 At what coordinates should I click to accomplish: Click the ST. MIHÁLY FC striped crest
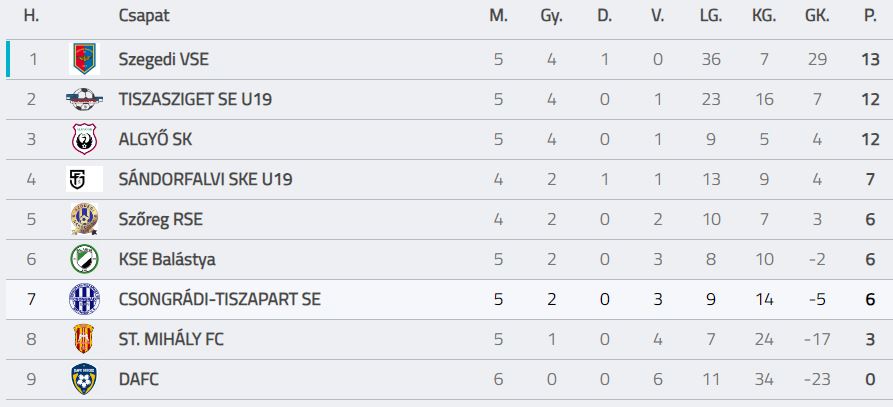click(84, 339)
